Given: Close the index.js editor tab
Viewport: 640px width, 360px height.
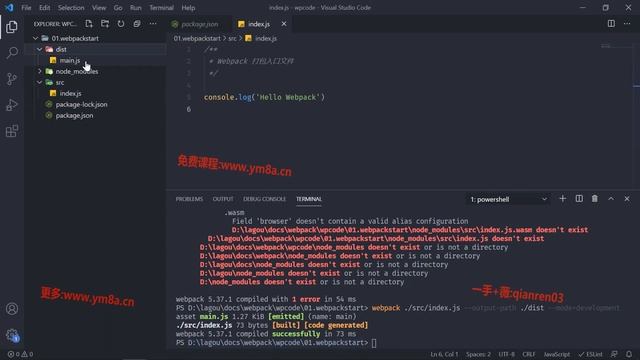Looking at the screenshot, I should (284, 24).
